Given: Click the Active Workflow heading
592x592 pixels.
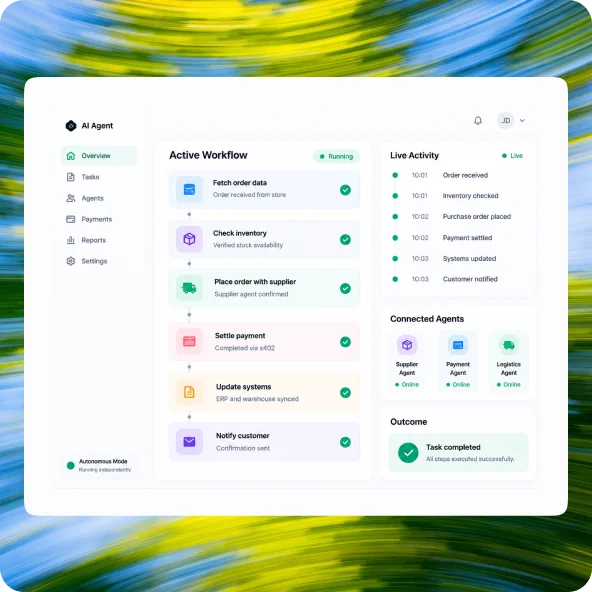Looking at the screenshot, I should coord(208,155).
